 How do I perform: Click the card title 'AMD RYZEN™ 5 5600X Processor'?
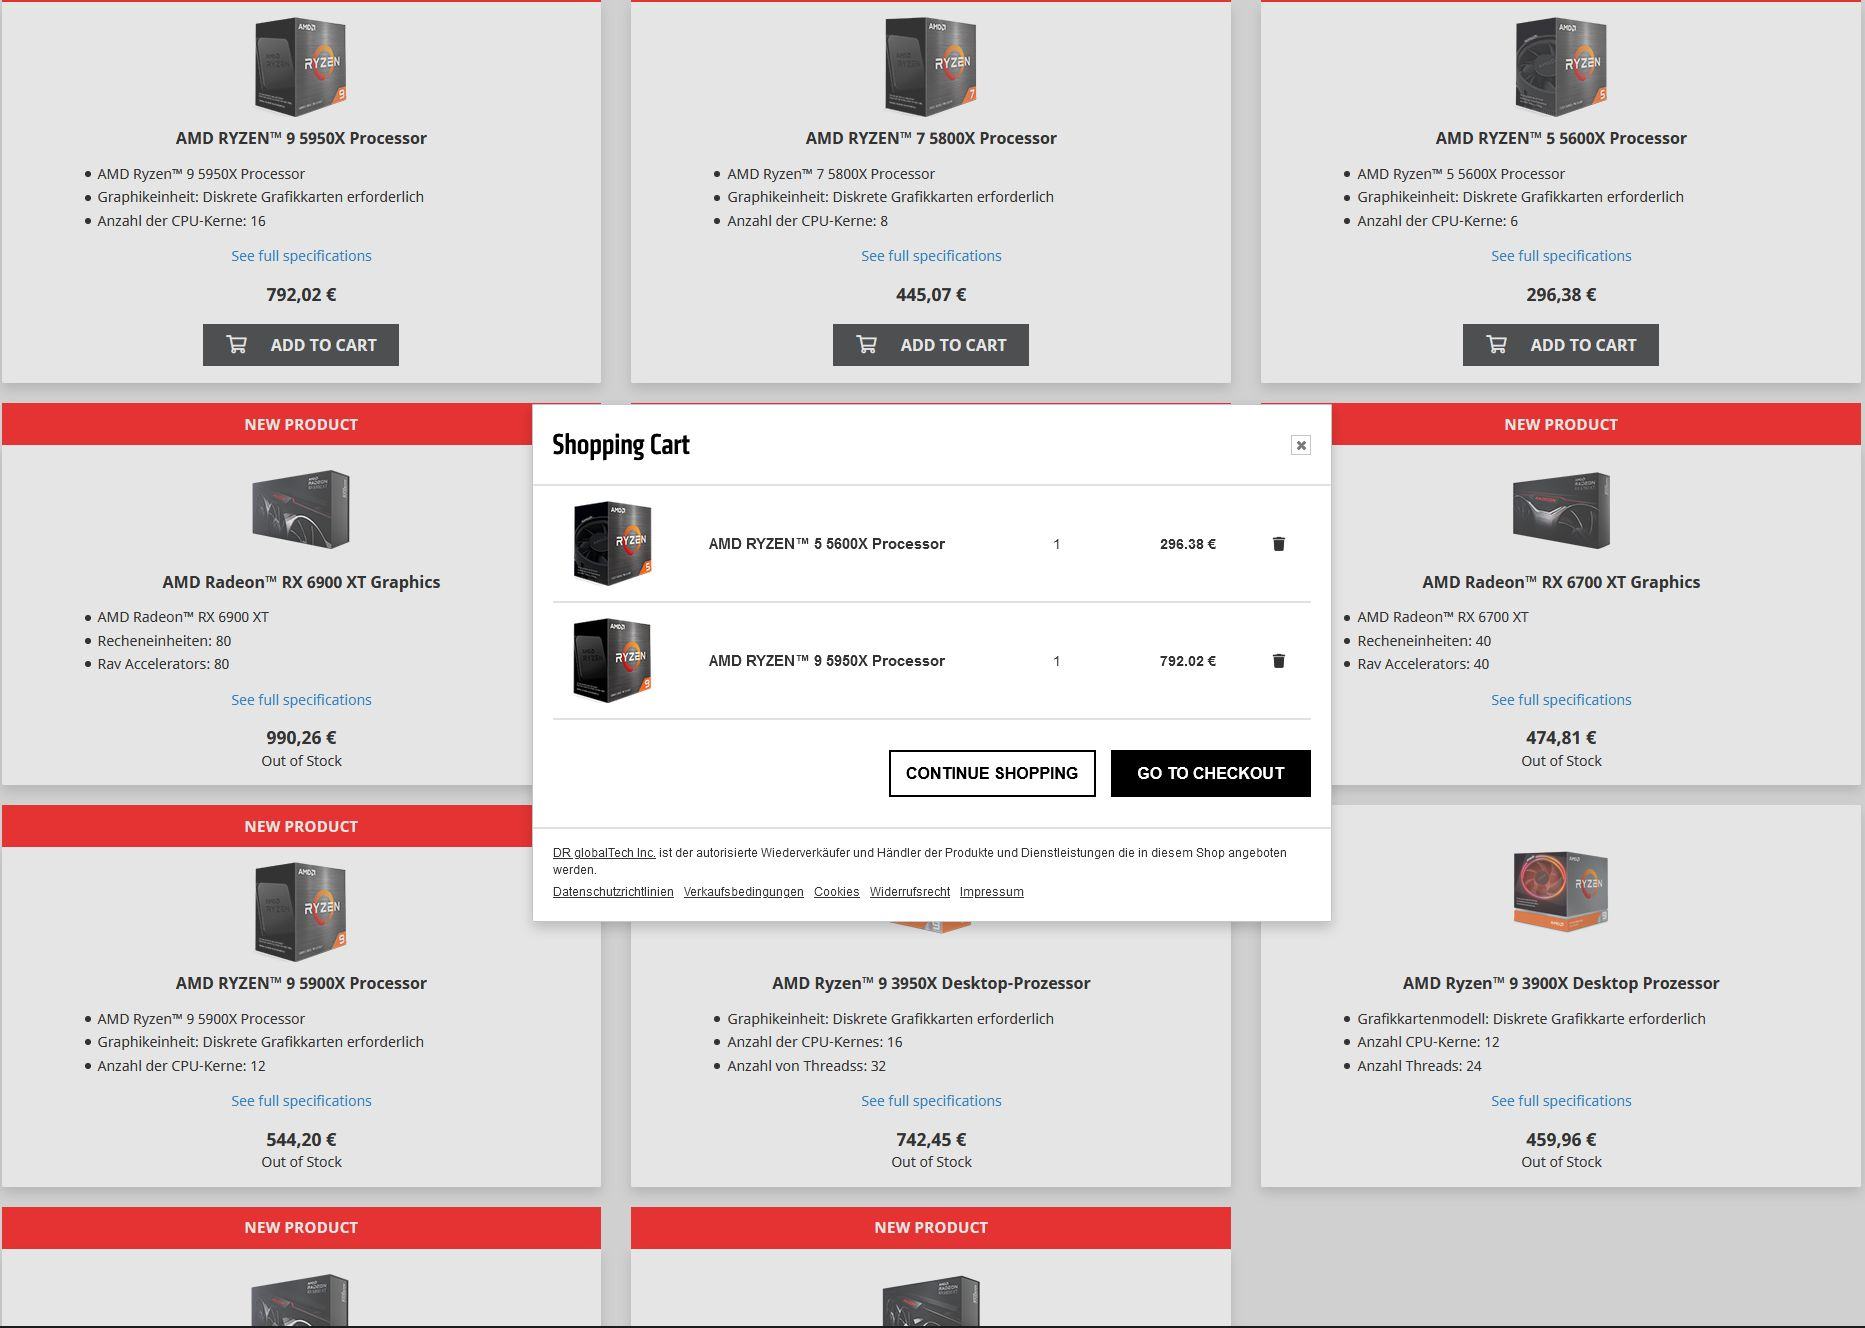pyautogui.click(x=1561, y=138)
